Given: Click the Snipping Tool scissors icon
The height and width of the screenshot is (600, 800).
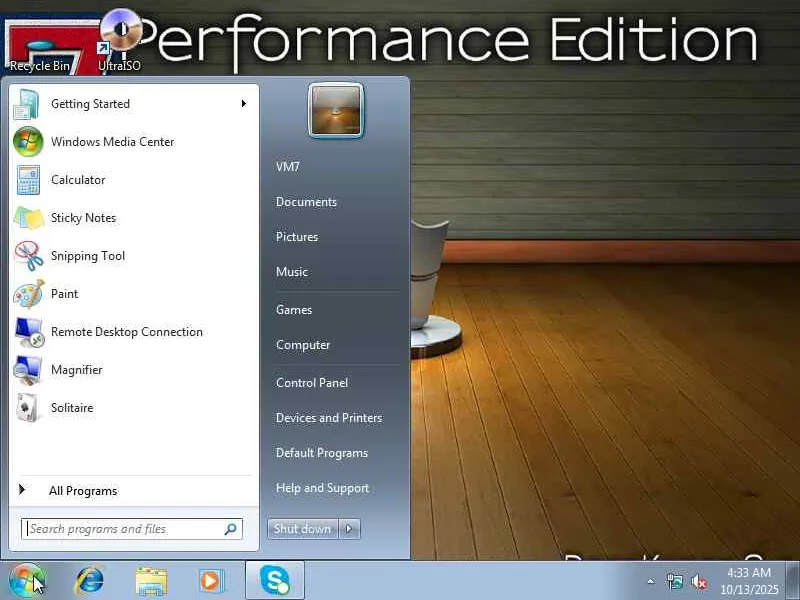Looking at the screenshot, I should (28, 256).
